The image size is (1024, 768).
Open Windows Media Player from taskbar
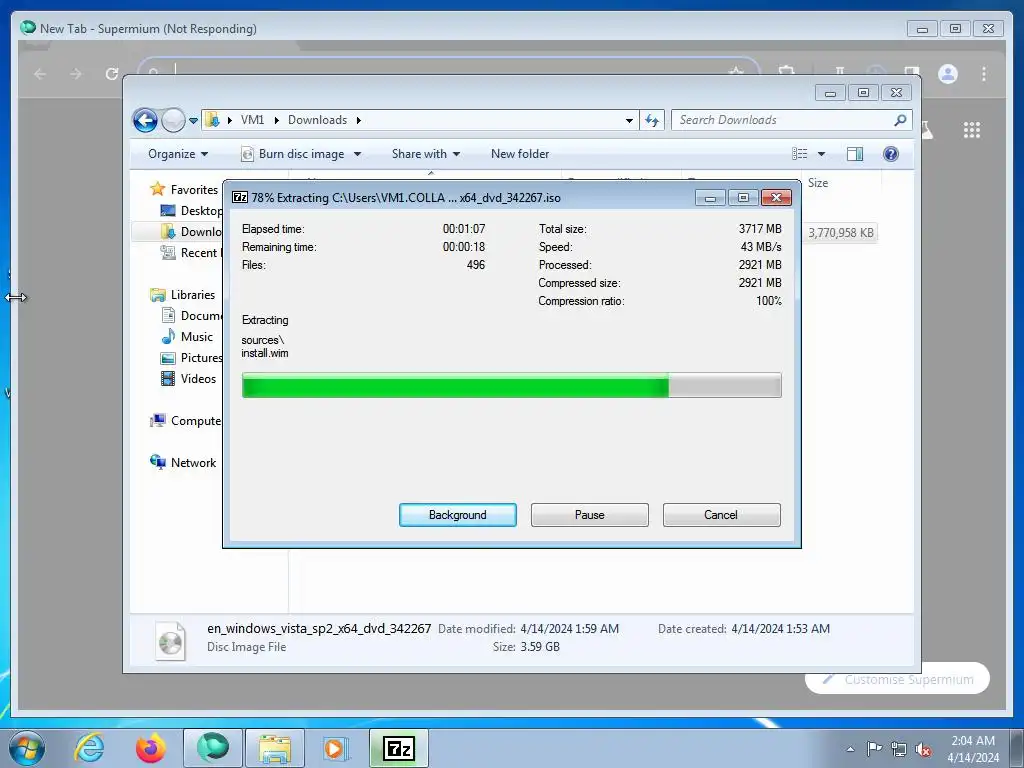click(x=336, y=748)
